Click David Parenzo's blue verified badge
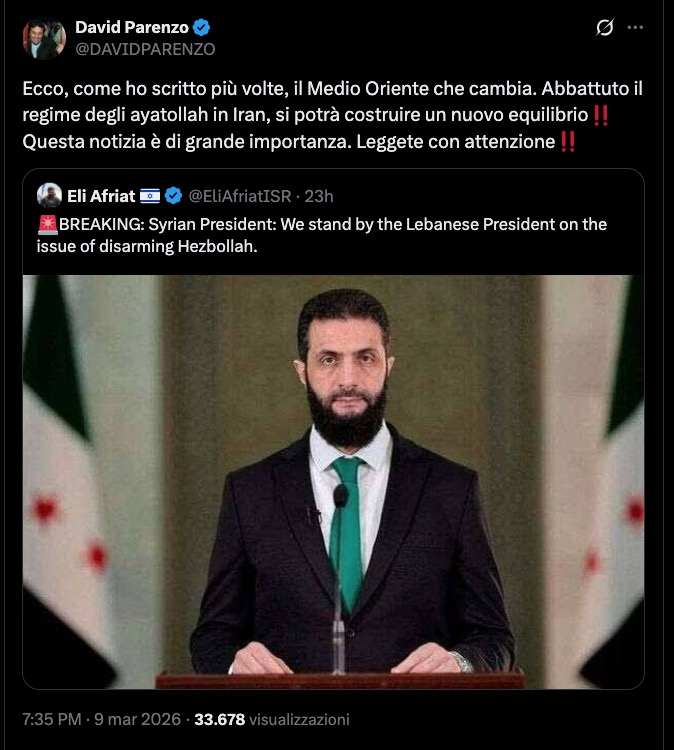Screen dimensions: 674x750 click(201, 27)
